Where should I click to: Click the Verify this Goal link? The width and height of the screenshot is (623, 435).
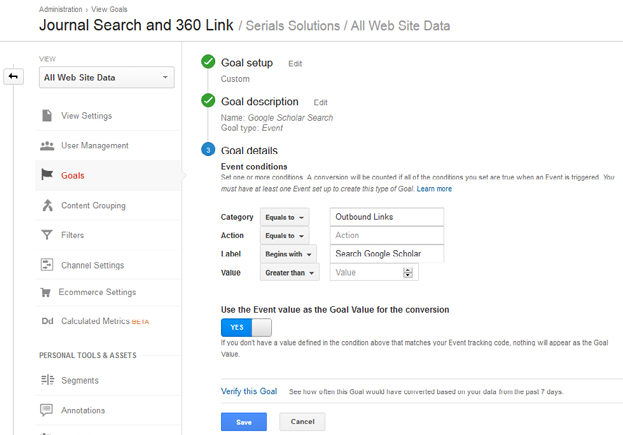tap(249, 391)
